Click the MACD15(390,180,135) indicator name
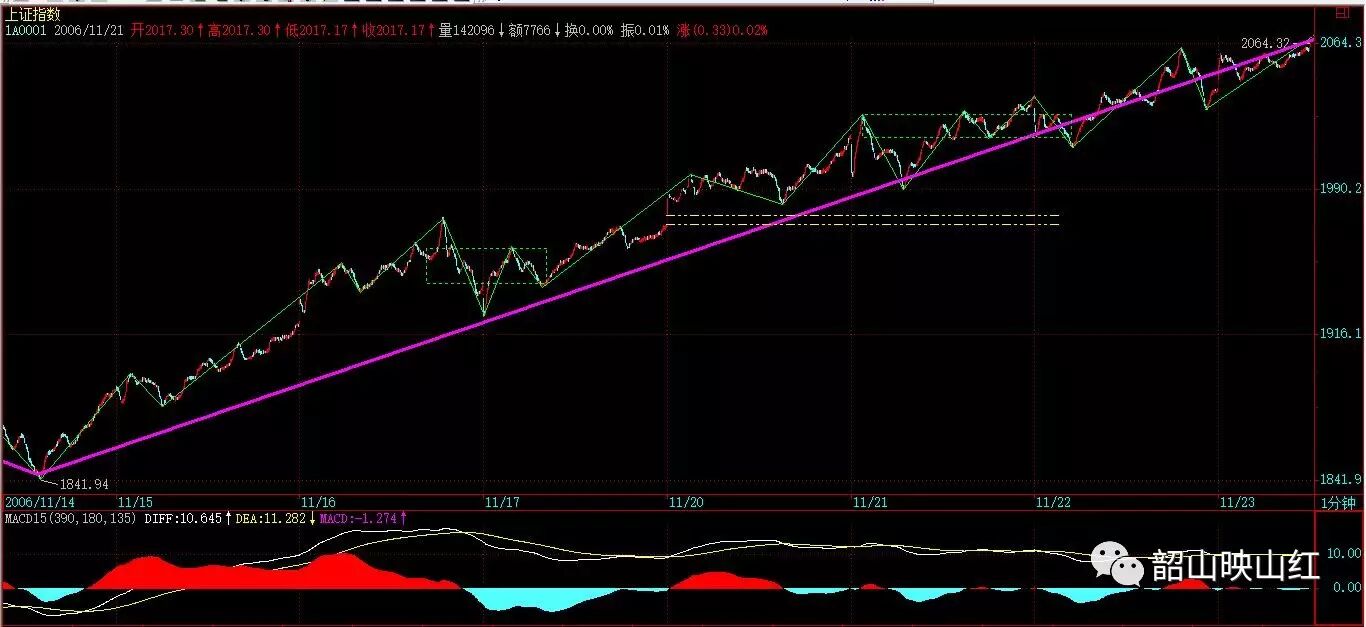The image size is (1366, 627). (x=71, y=519)
